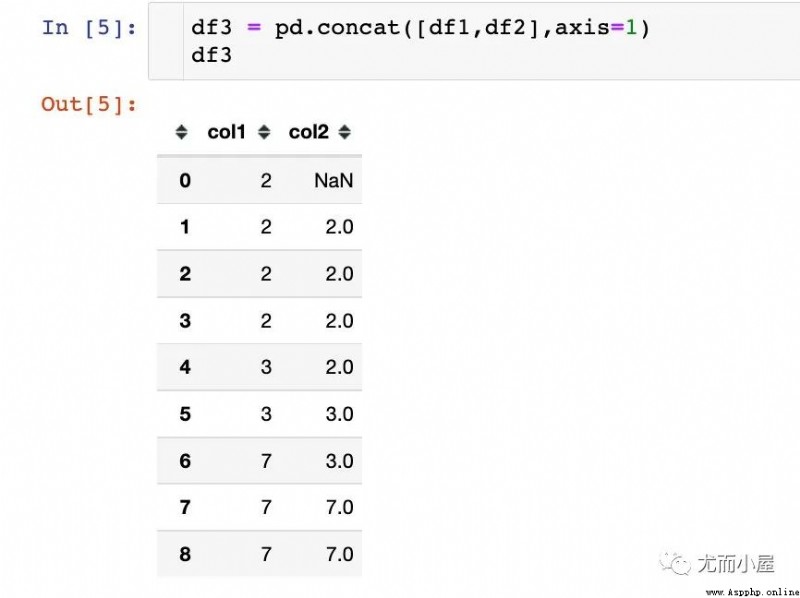Click the col1 column header
Image resolution: width=800 pixels, height=598 pixels.
pos(226,132)
